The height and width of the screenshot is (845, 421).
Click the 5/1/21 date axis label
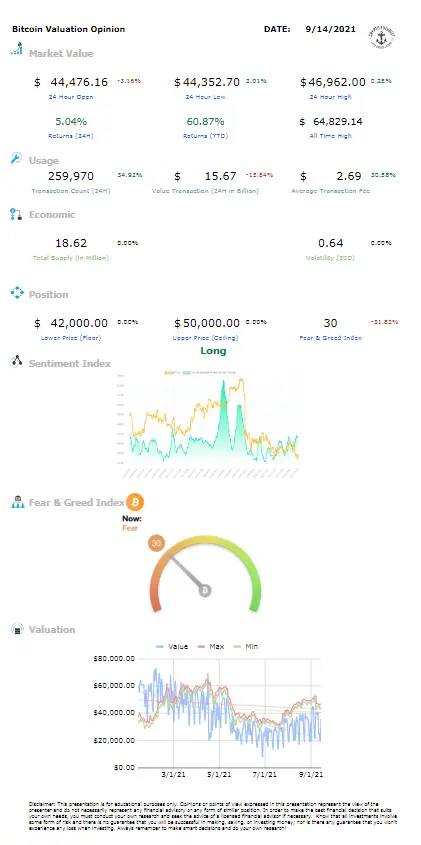pos(220,775)
